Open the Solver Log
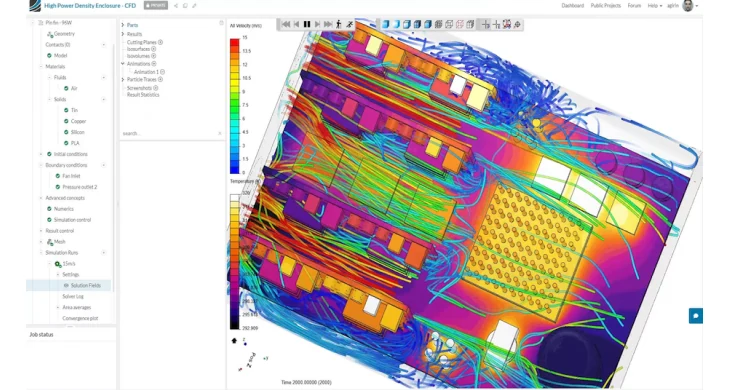The height and width of the screenshot is (390, 730). 73,296
